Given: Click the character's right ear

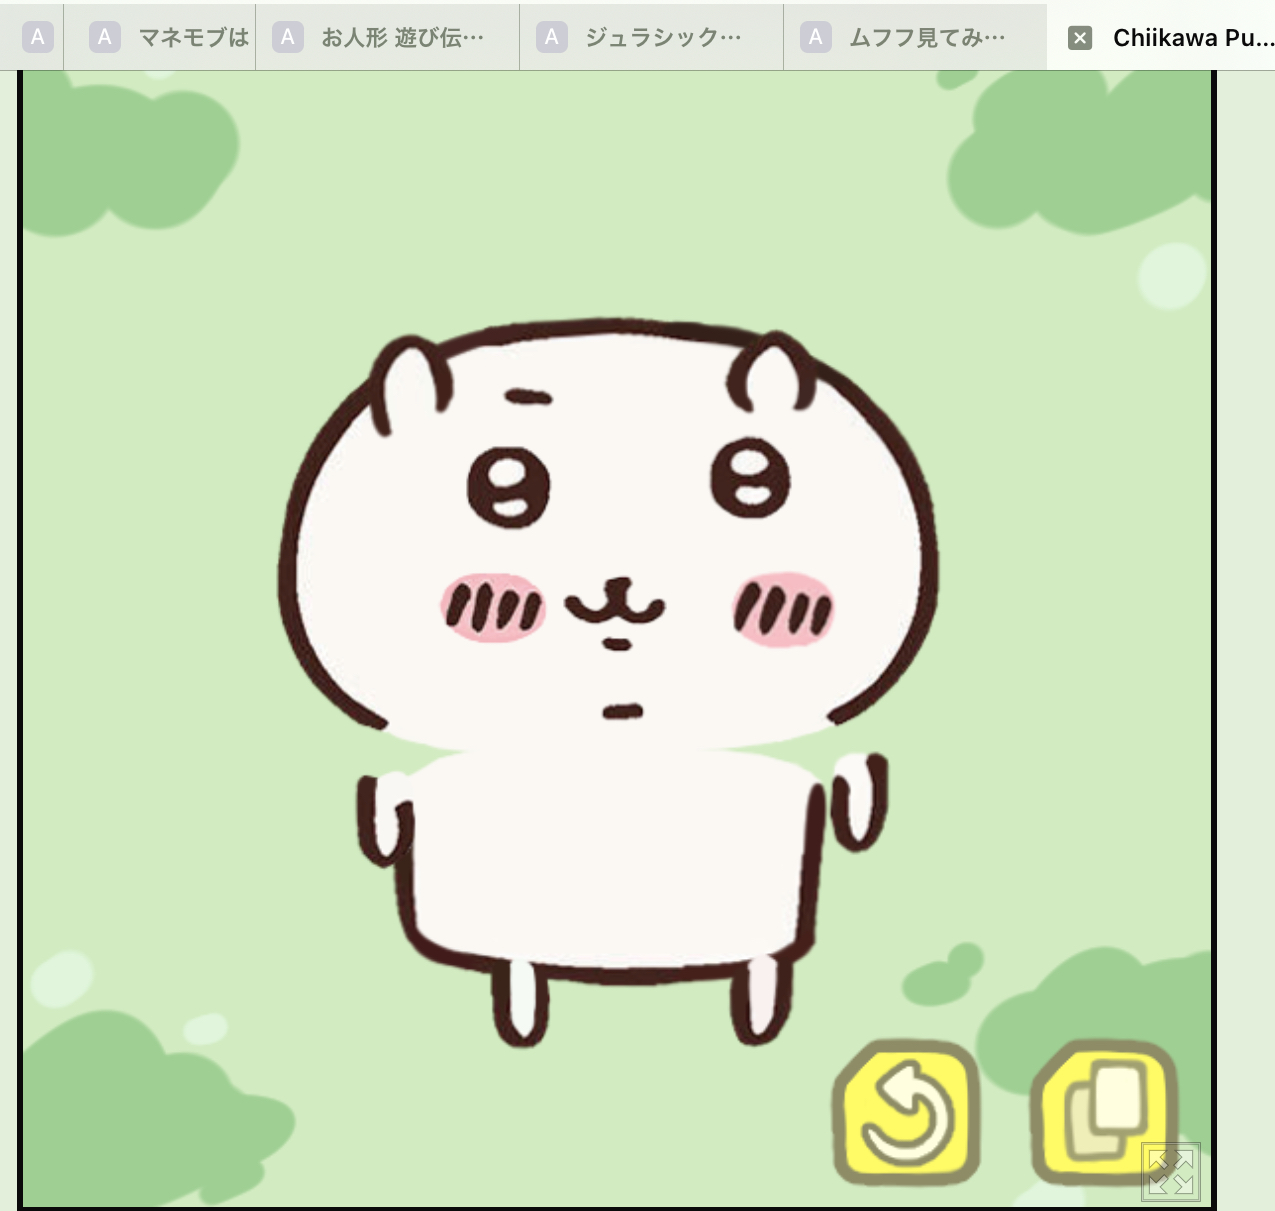Looking at the screenshot, I should [x=770, y=375].
